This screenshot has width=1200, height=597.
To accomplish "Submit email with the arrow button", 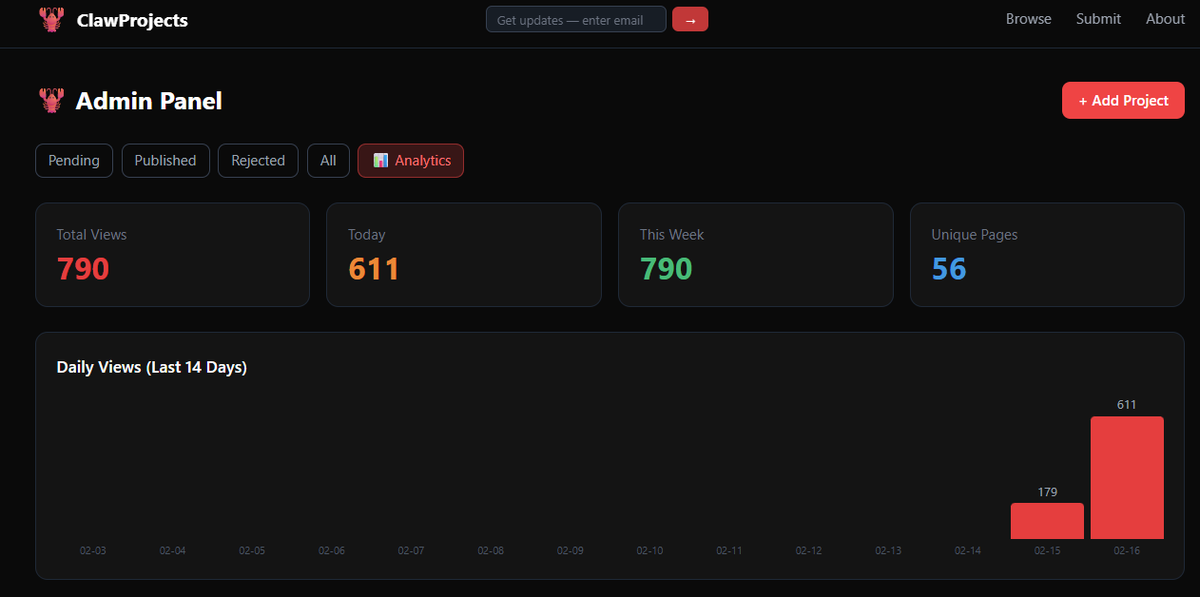I will 690,19.
